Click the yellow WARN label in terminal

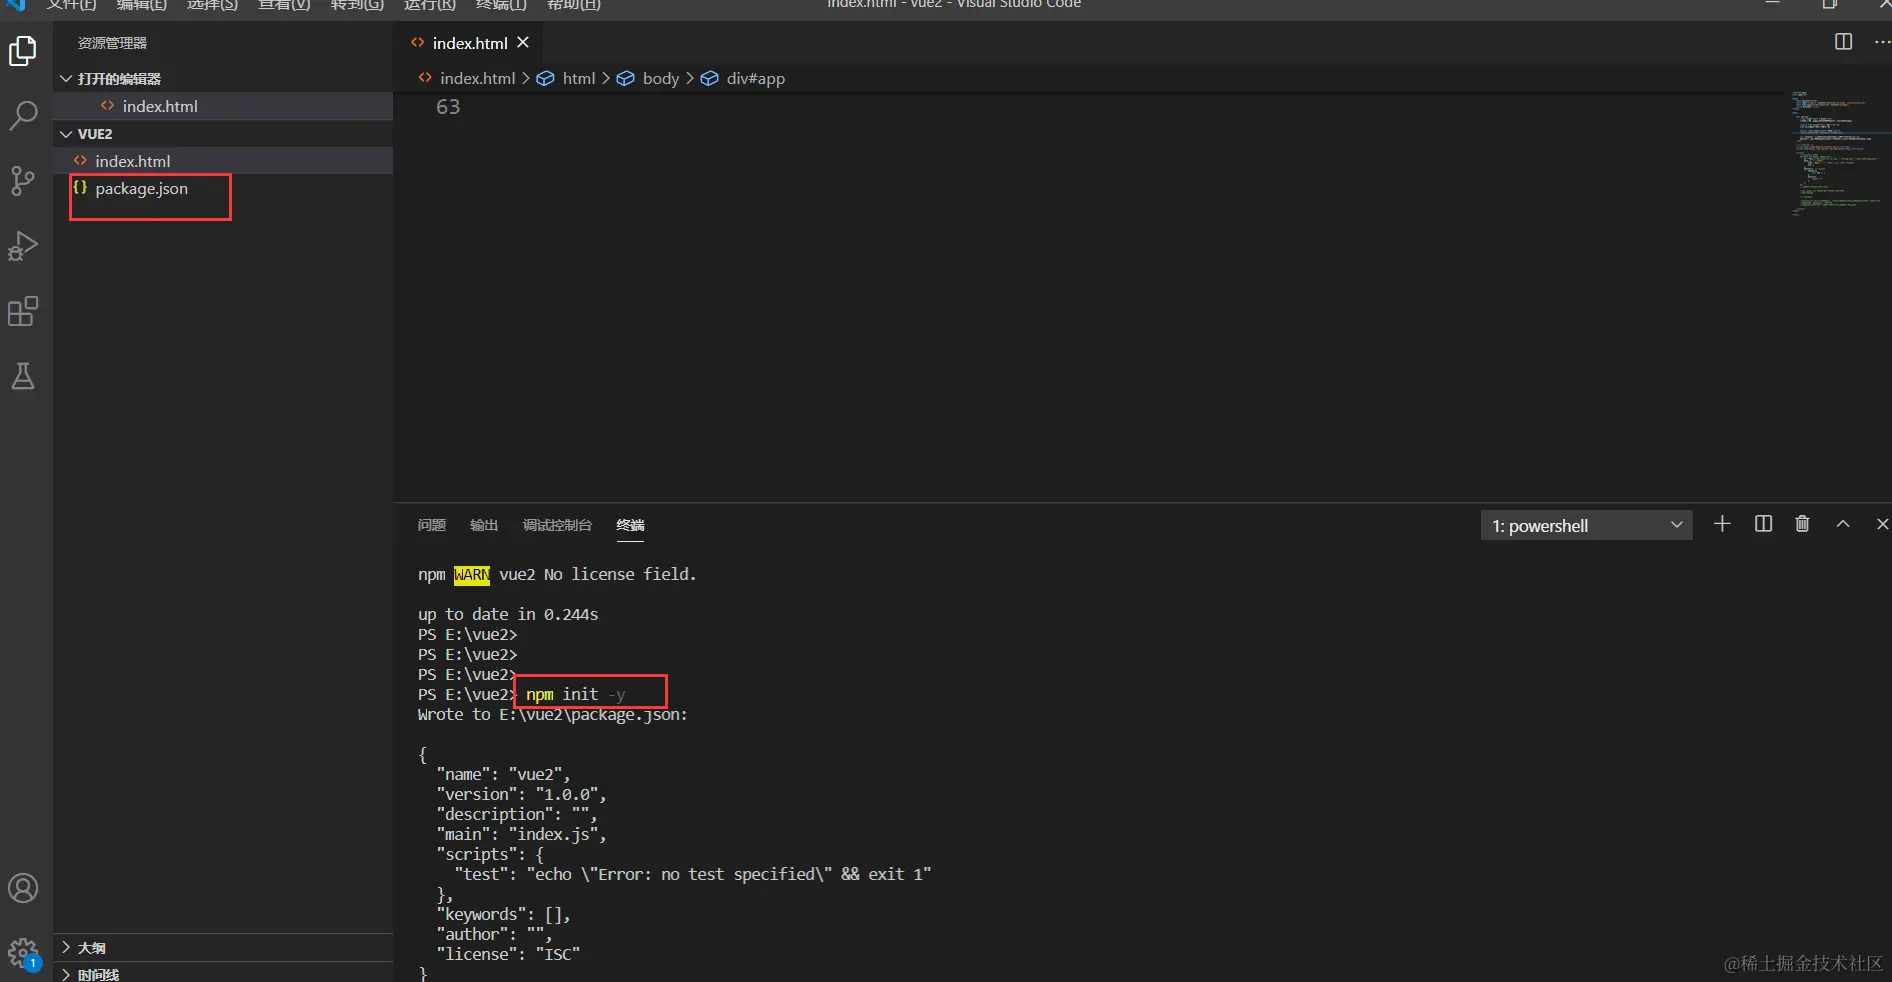click(472, 575)
